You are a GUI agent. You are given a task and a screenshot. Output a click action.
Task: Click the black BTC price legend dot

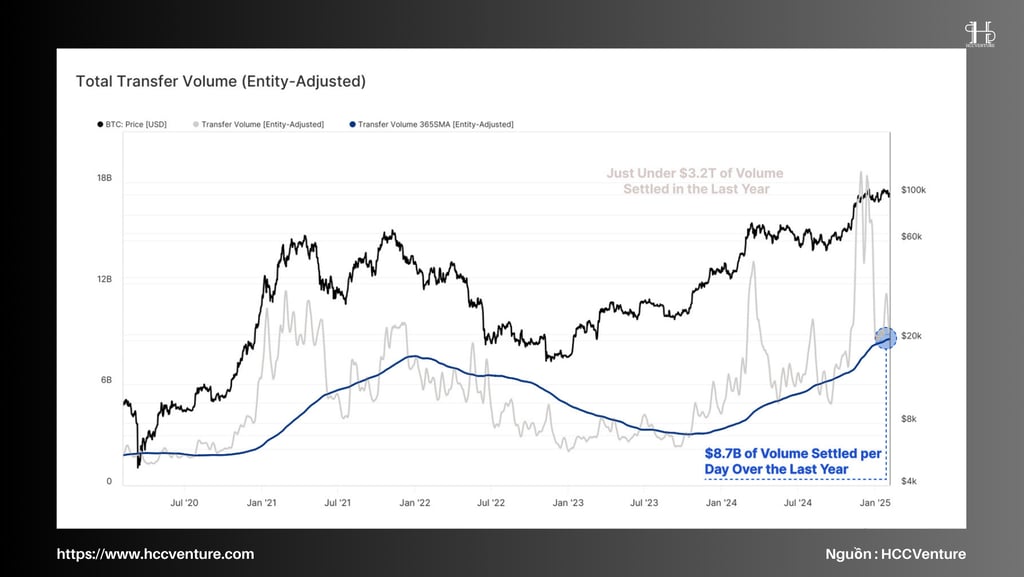100,124
